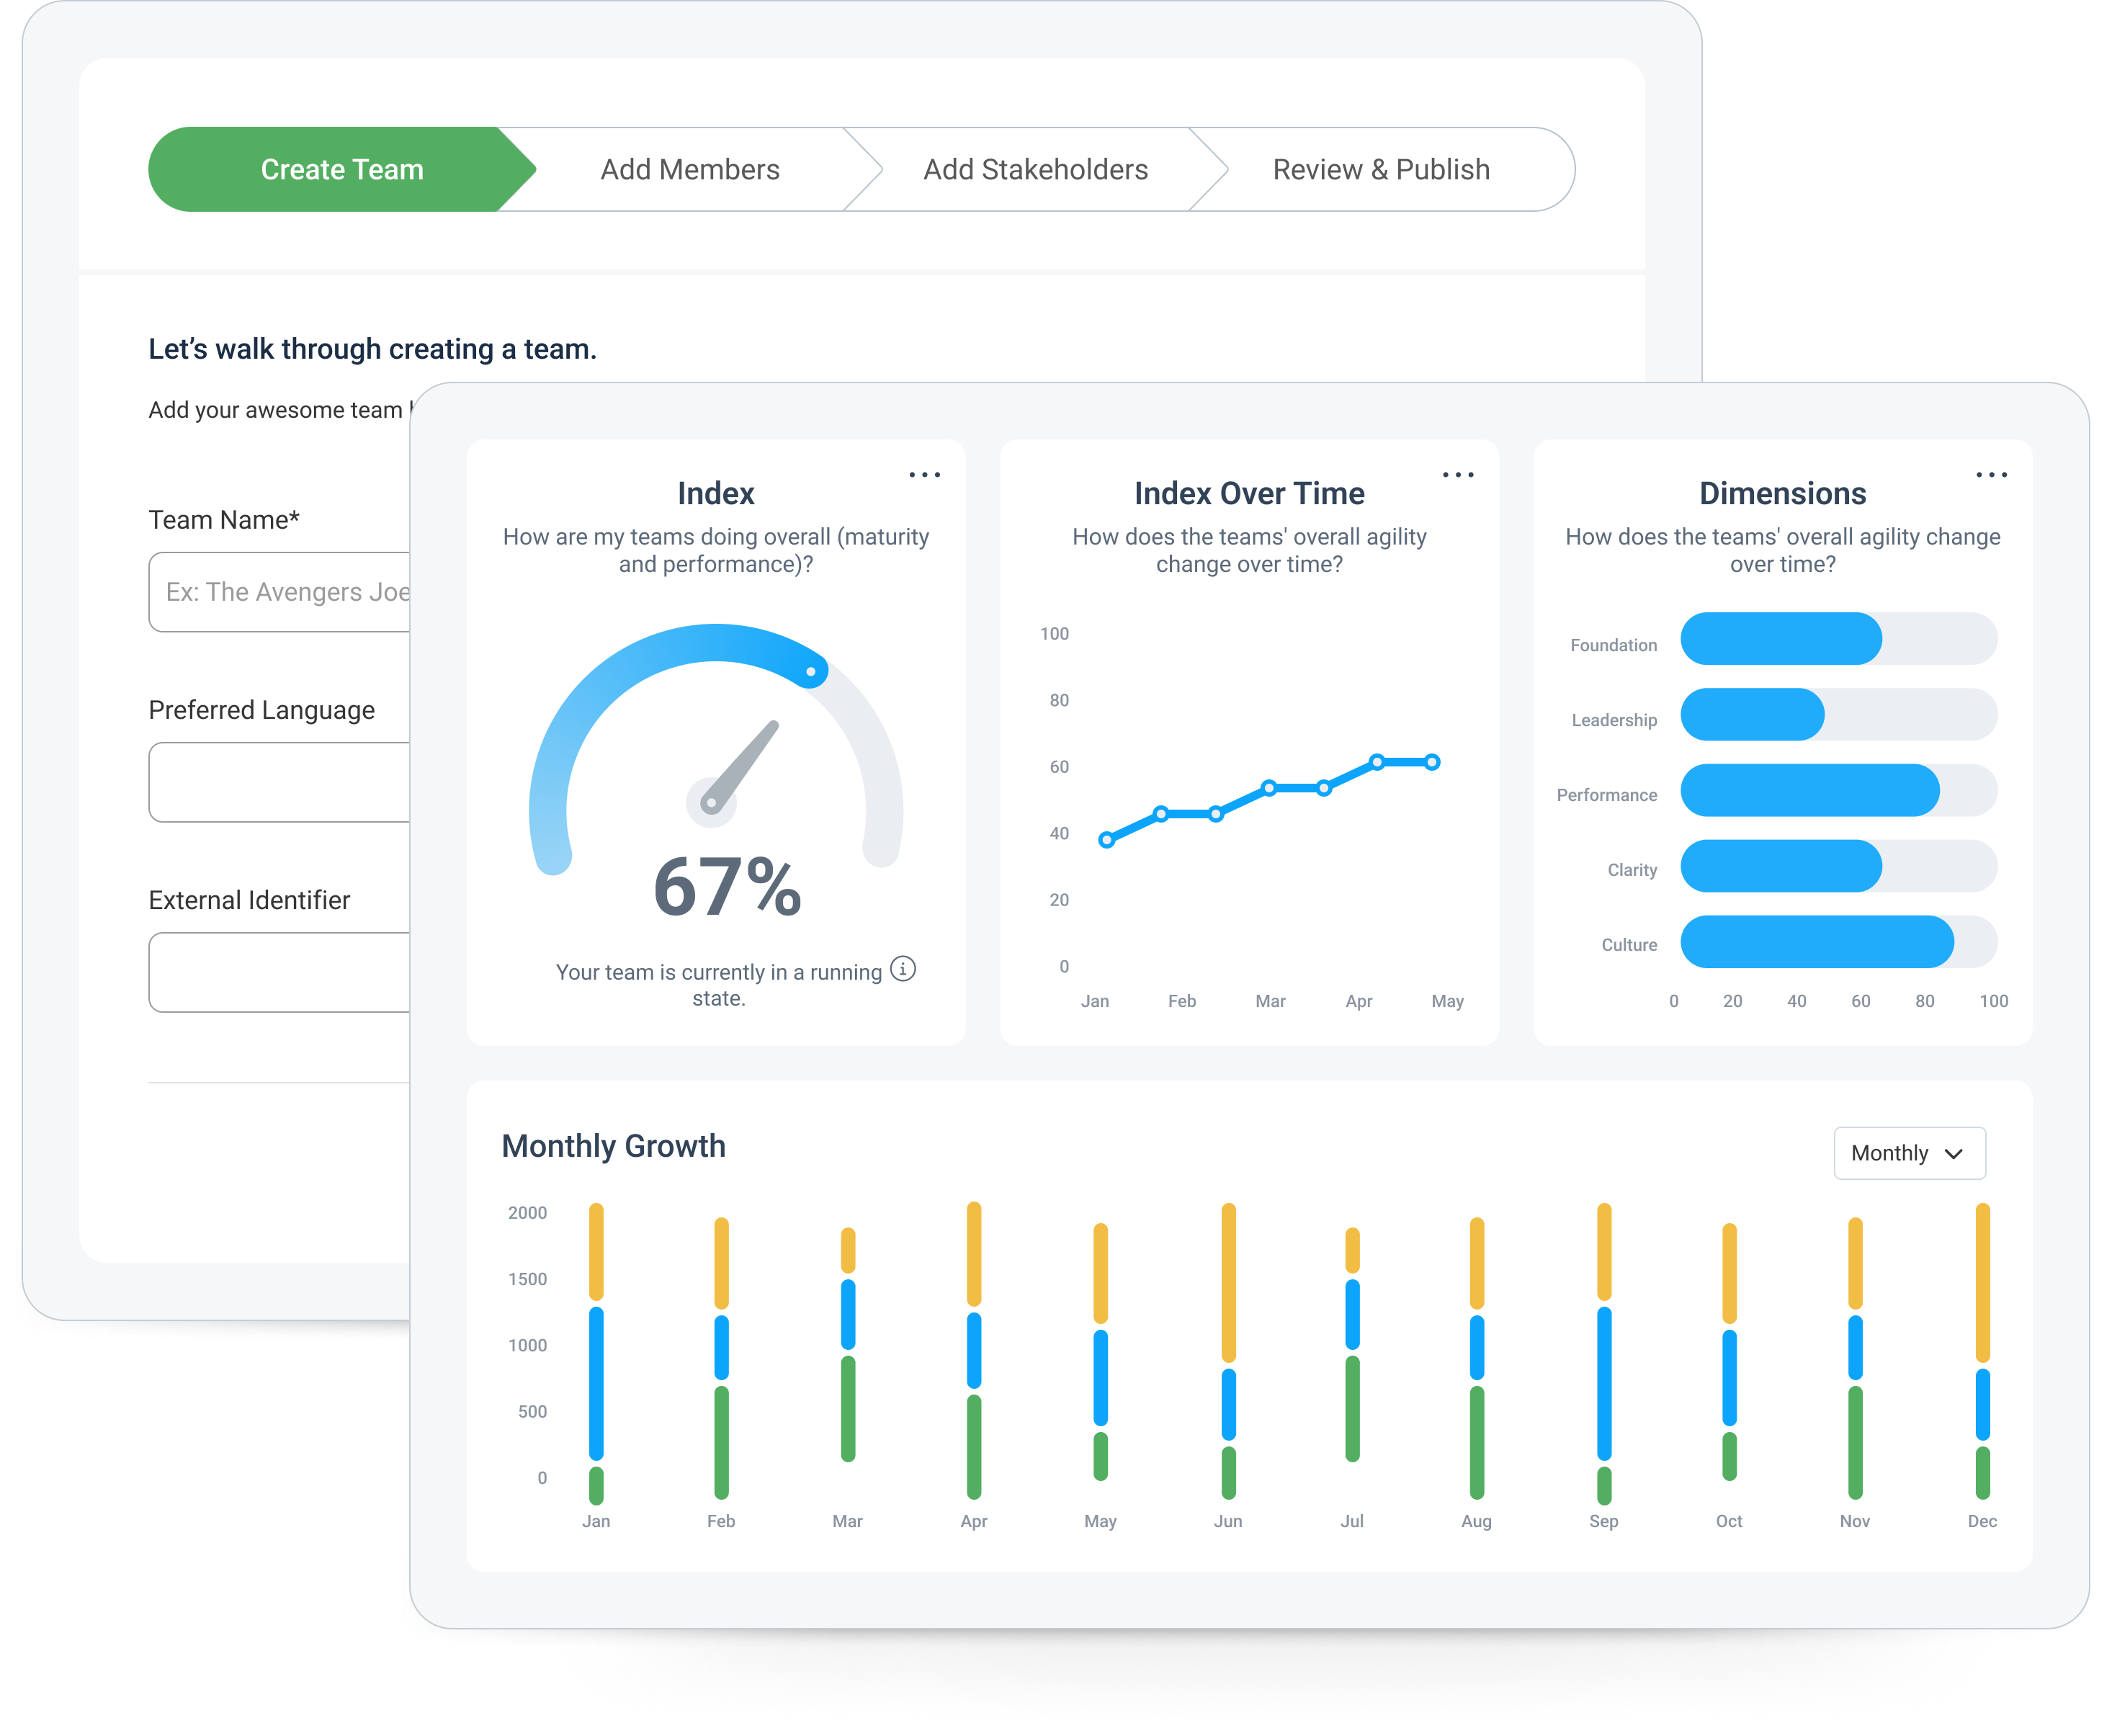This screenshot has height=1736, width=2112.
Task: Open the Preferred Language field
Action: 280,782
